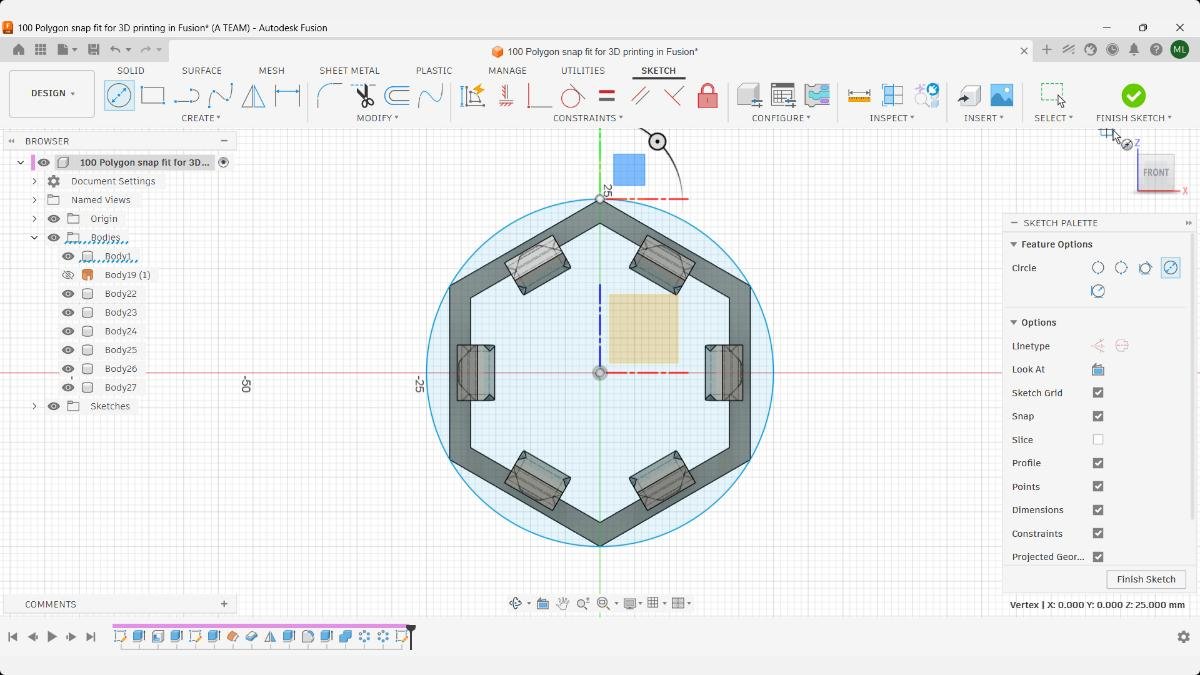
Task: Open the Data Panel grid icon
Action: coord(41,50)
